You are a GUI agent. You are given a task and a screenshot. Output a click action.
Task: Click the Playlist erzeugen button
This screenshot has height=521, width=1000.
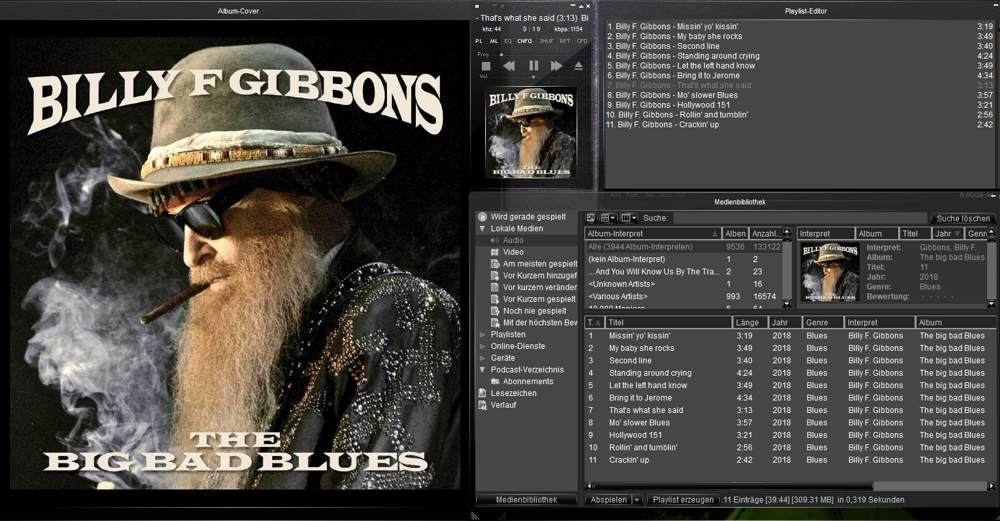tap(683, 499)
